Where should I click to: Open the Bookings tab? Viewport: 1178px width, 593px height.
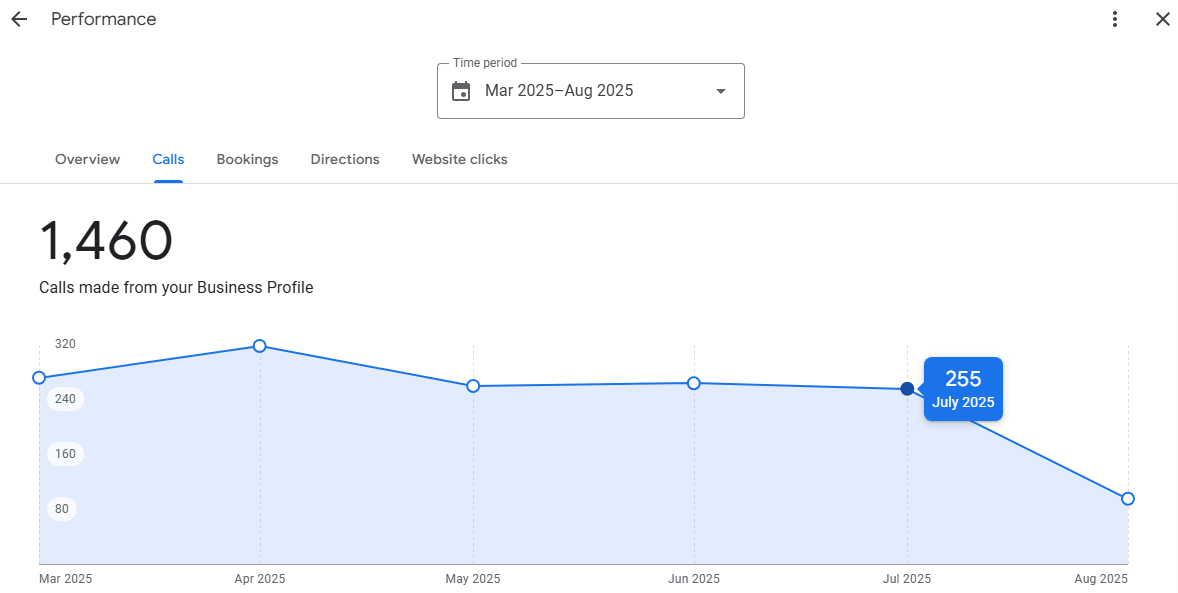pos(247,159)
